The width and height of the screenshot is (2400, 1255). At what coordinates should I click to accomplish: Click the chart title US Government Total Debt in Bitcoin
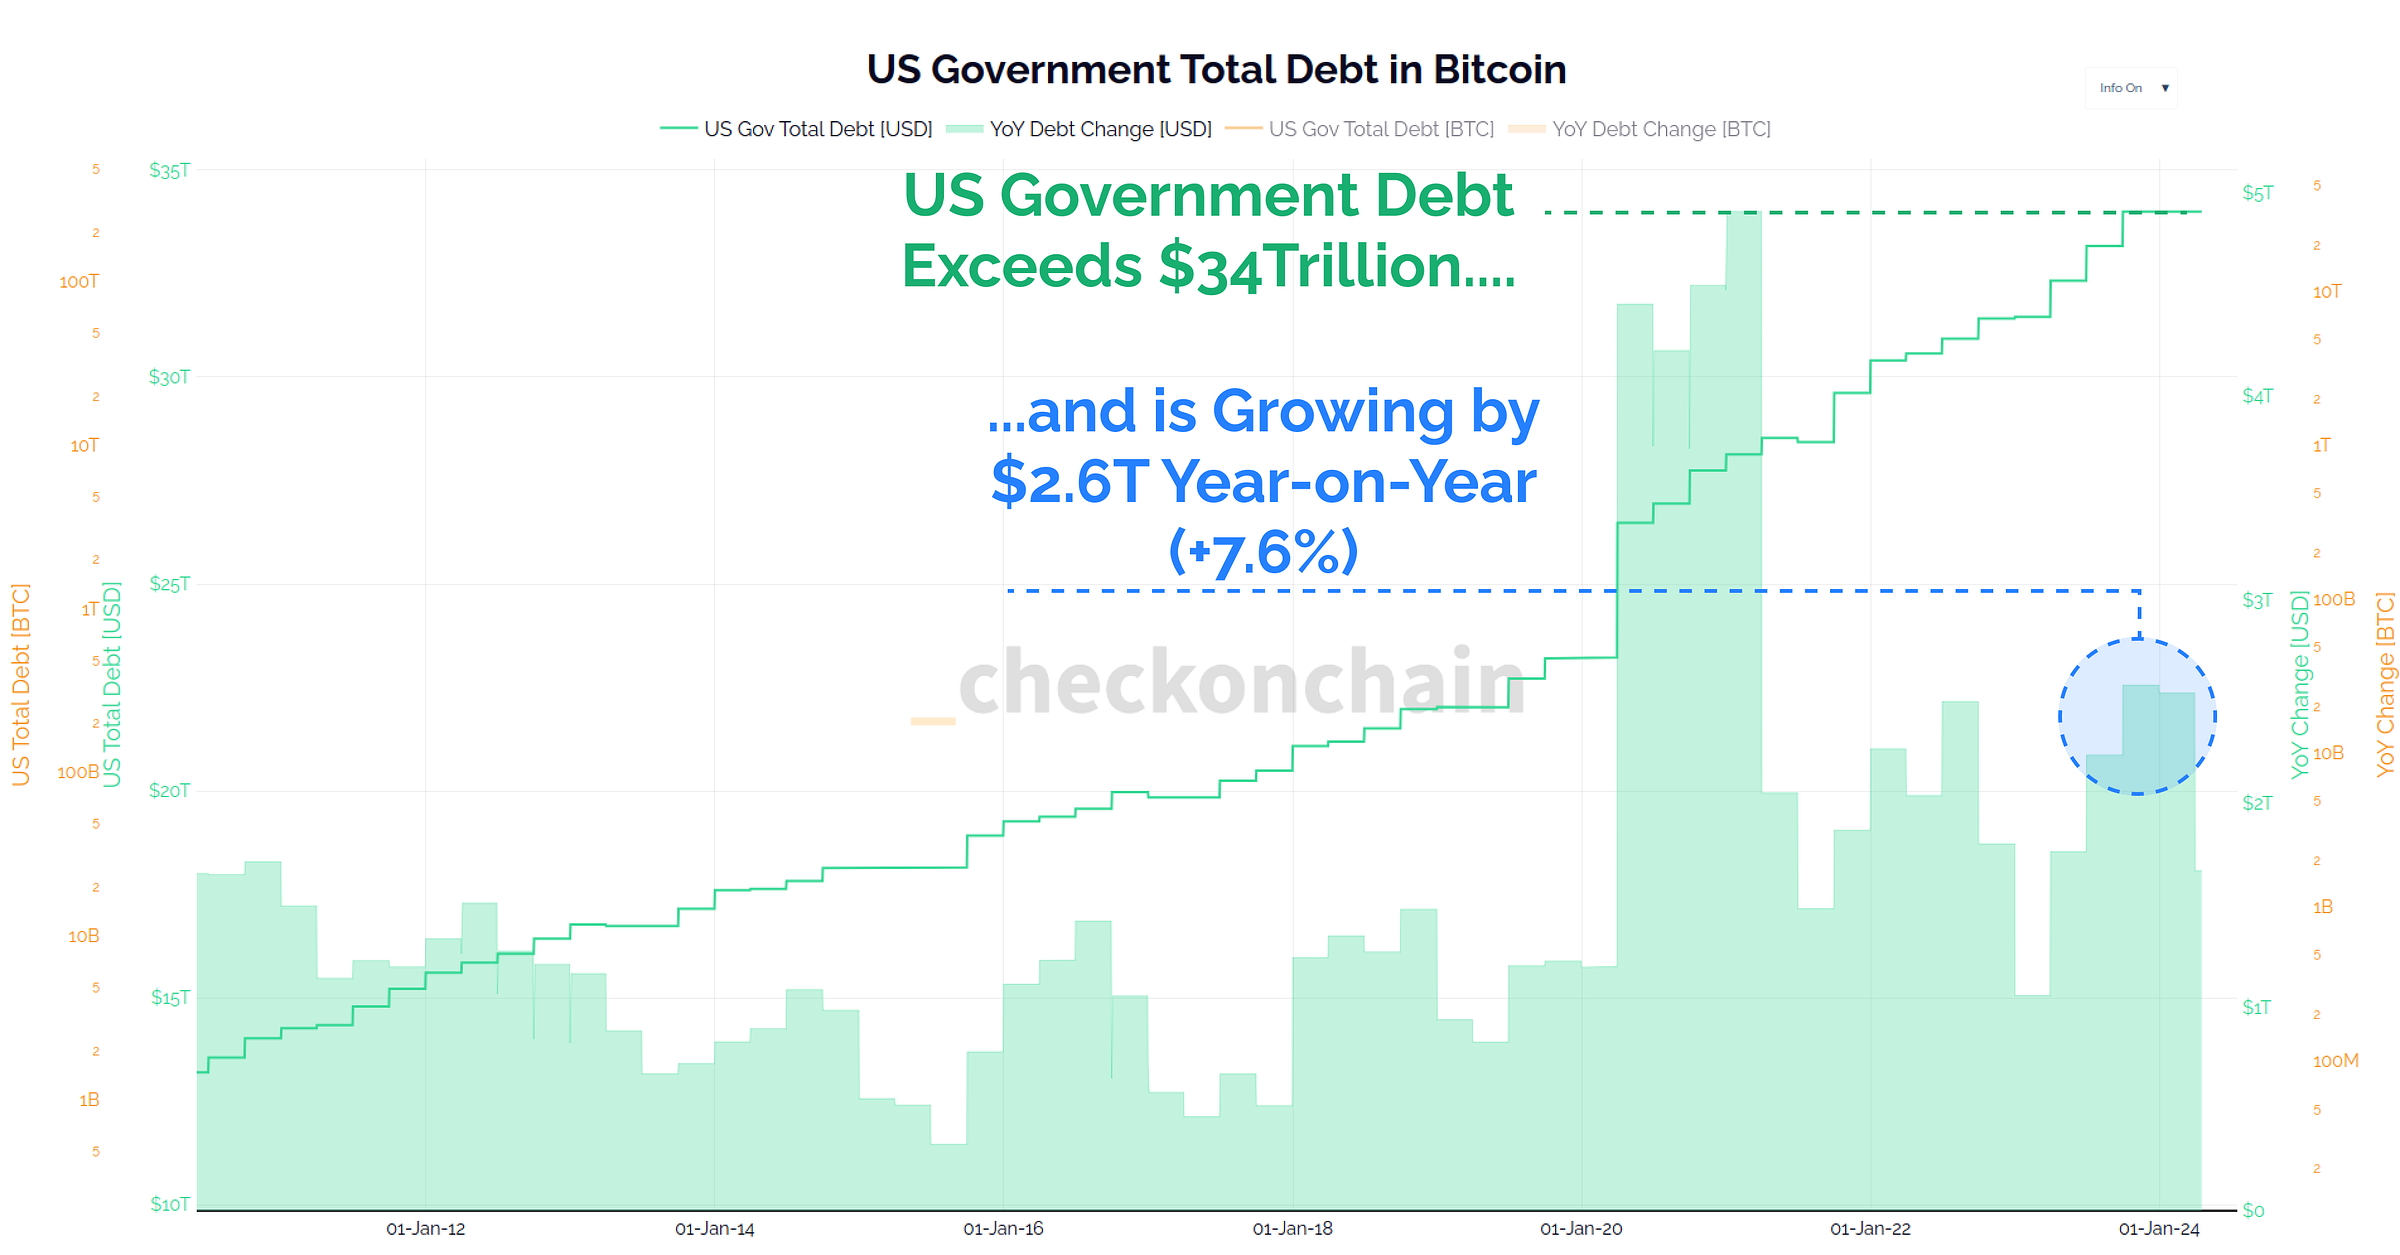(x=1216, y=69)
